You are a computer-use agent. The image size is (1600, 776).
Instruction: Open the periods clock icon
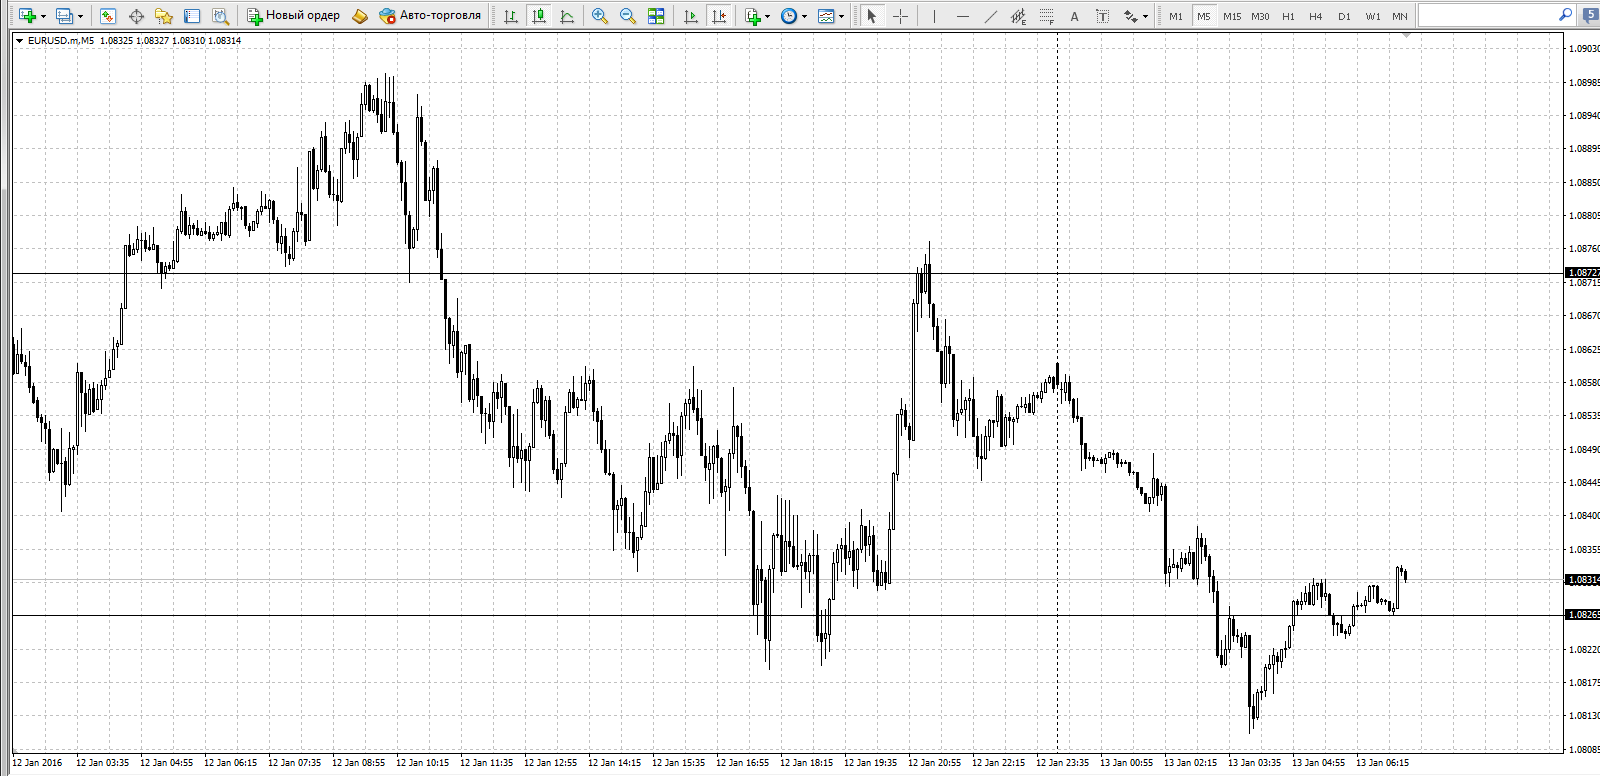click(x=789, y=16)
